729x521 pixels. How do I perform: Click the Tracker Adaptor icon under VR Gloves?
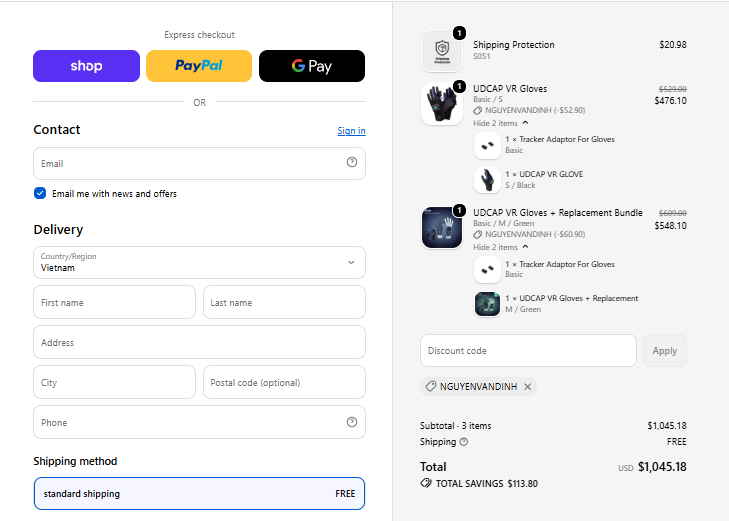tap(487, 145)
